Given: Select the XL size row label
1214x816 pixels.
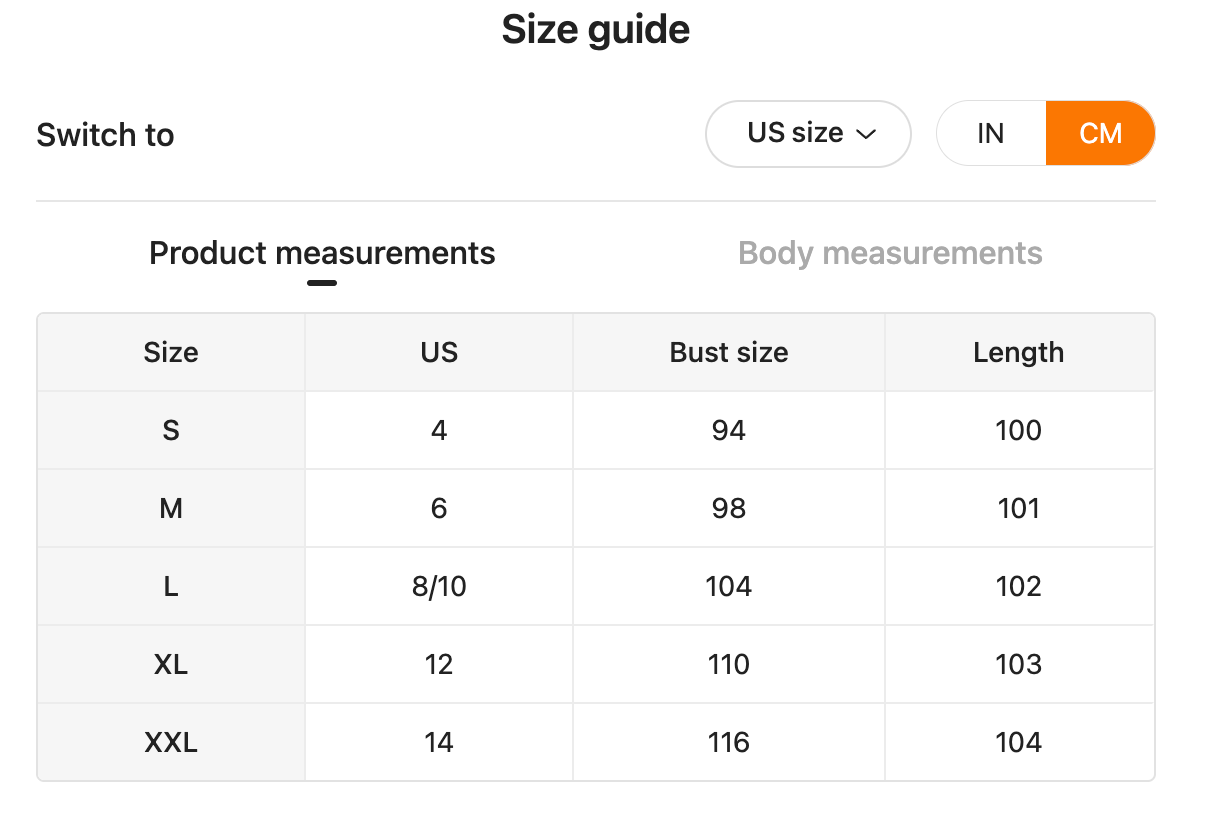Looking at the screenshot, I should click(x=171, y=664).
